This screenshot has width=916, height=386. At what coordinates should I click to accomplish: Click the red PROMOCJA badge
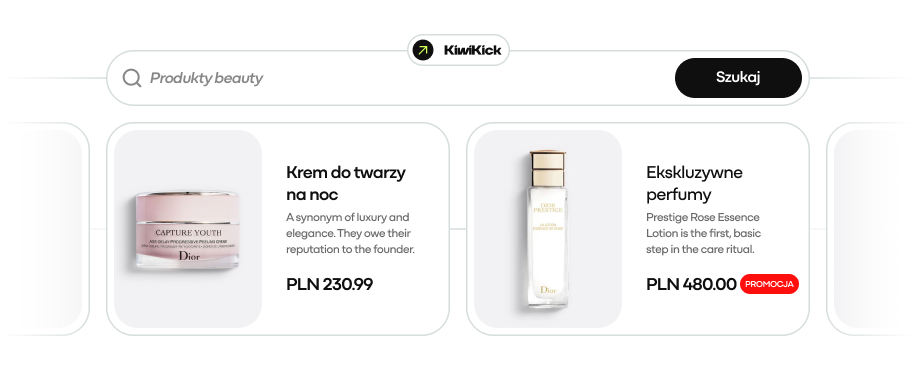[769, 284]
